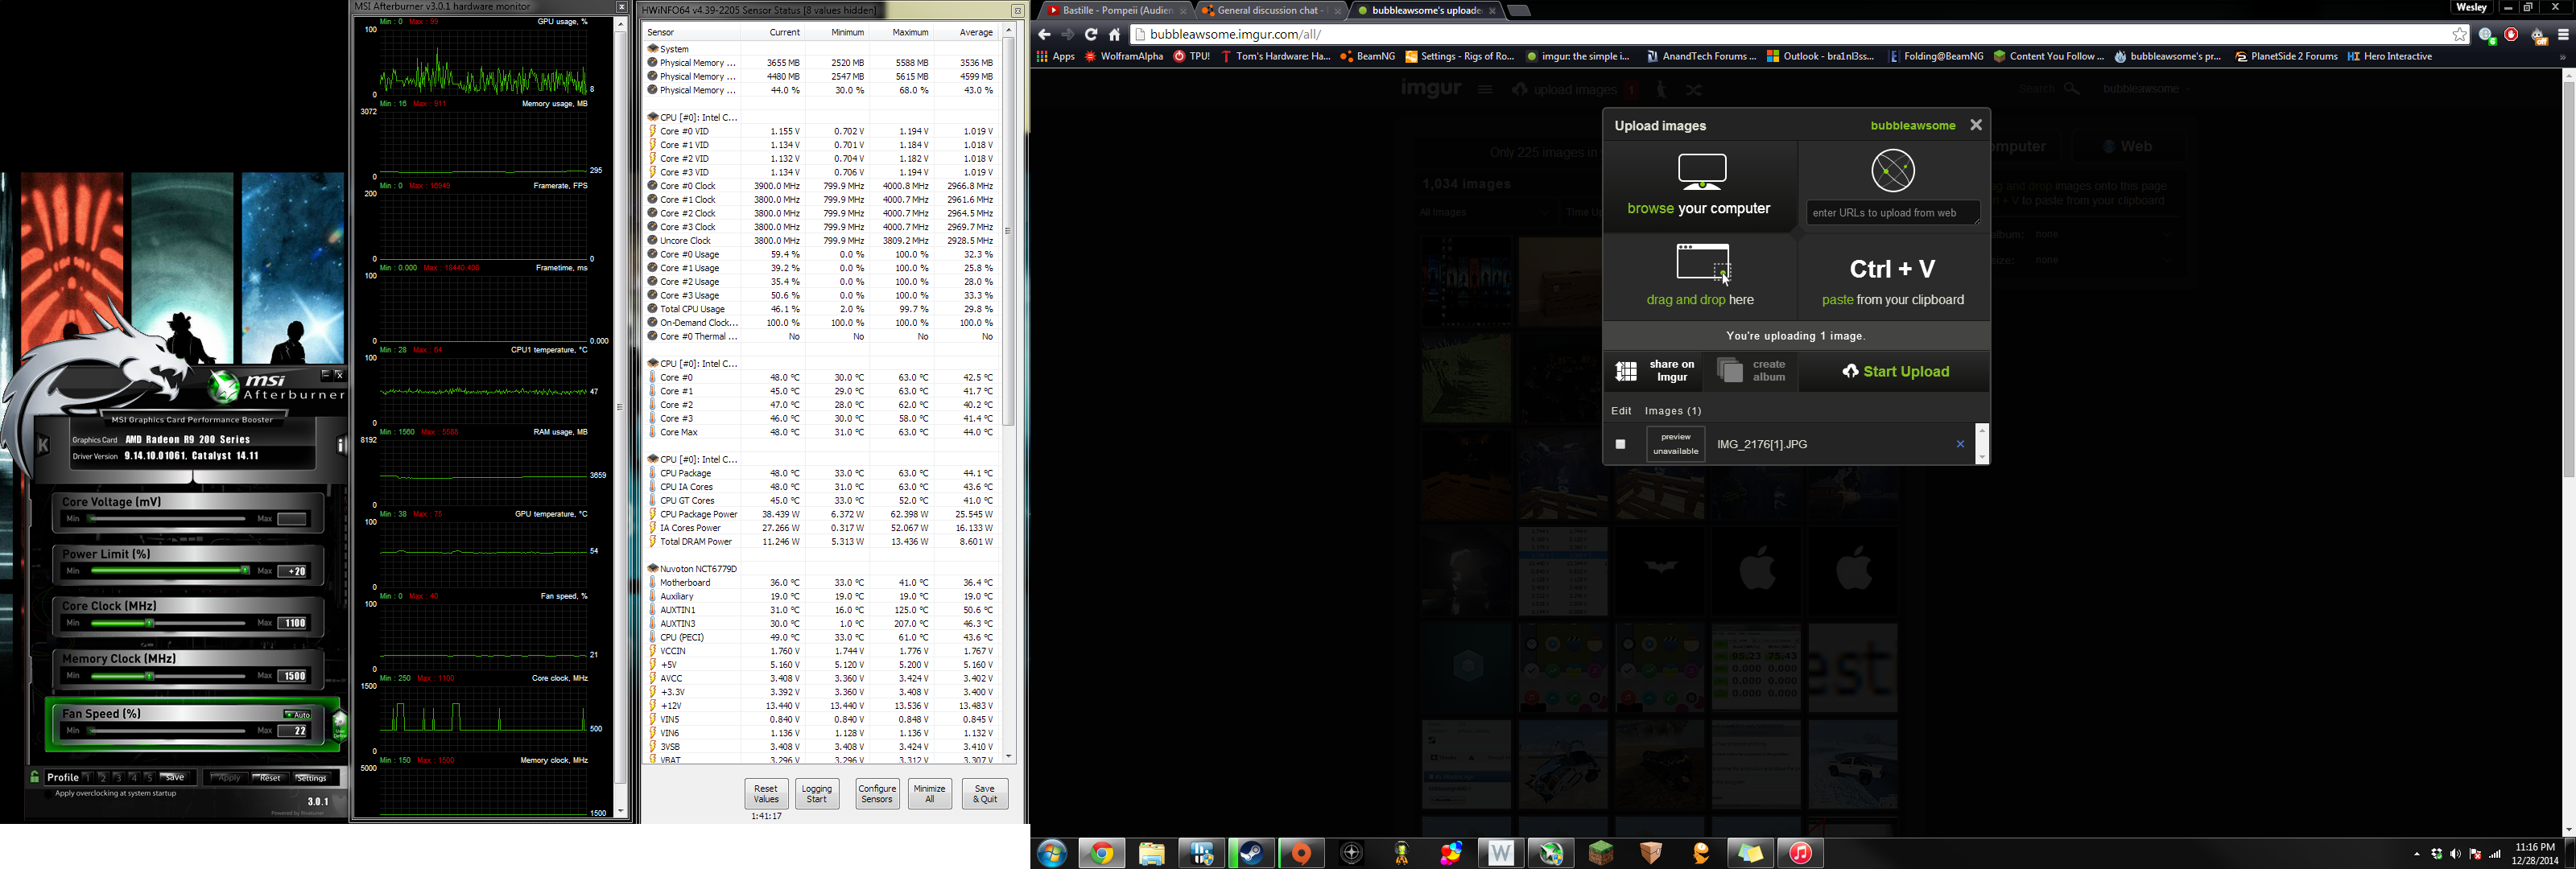Screen dimensions: 2576x869
Task: Click the Fan Speed user define icon
Action: [x=340, y=724]
